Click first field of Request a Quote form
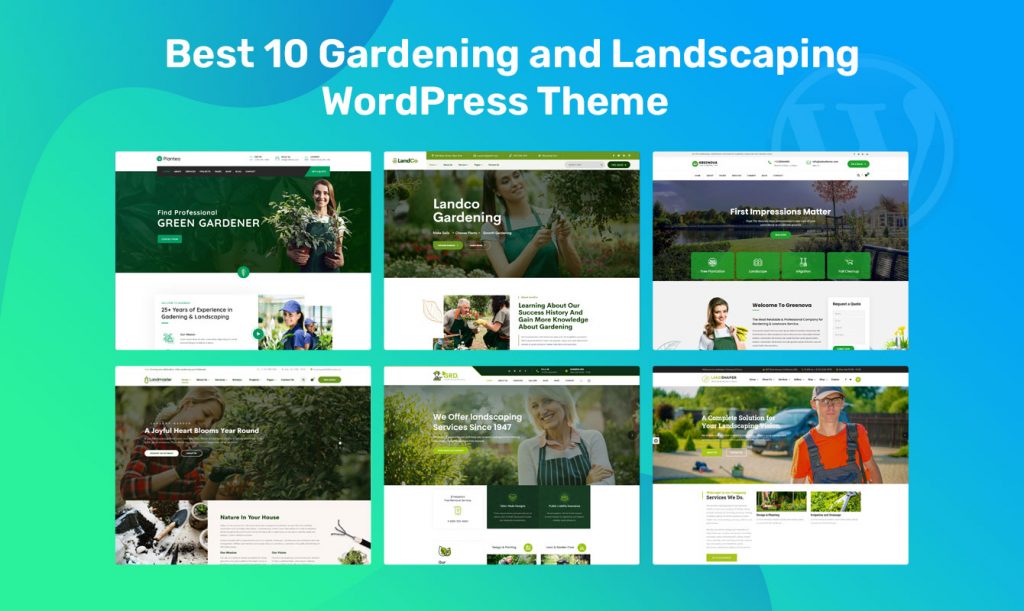The height and width of the screenshot is (611, 1024). click(x=849, y=314)
